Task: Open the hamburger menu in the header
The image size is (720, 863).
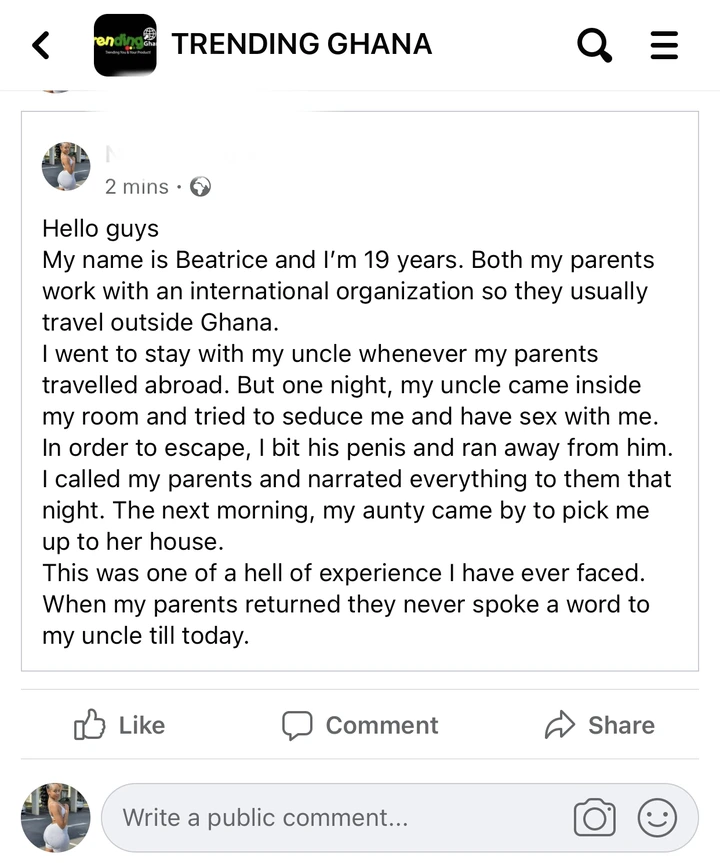Action: 664,45
